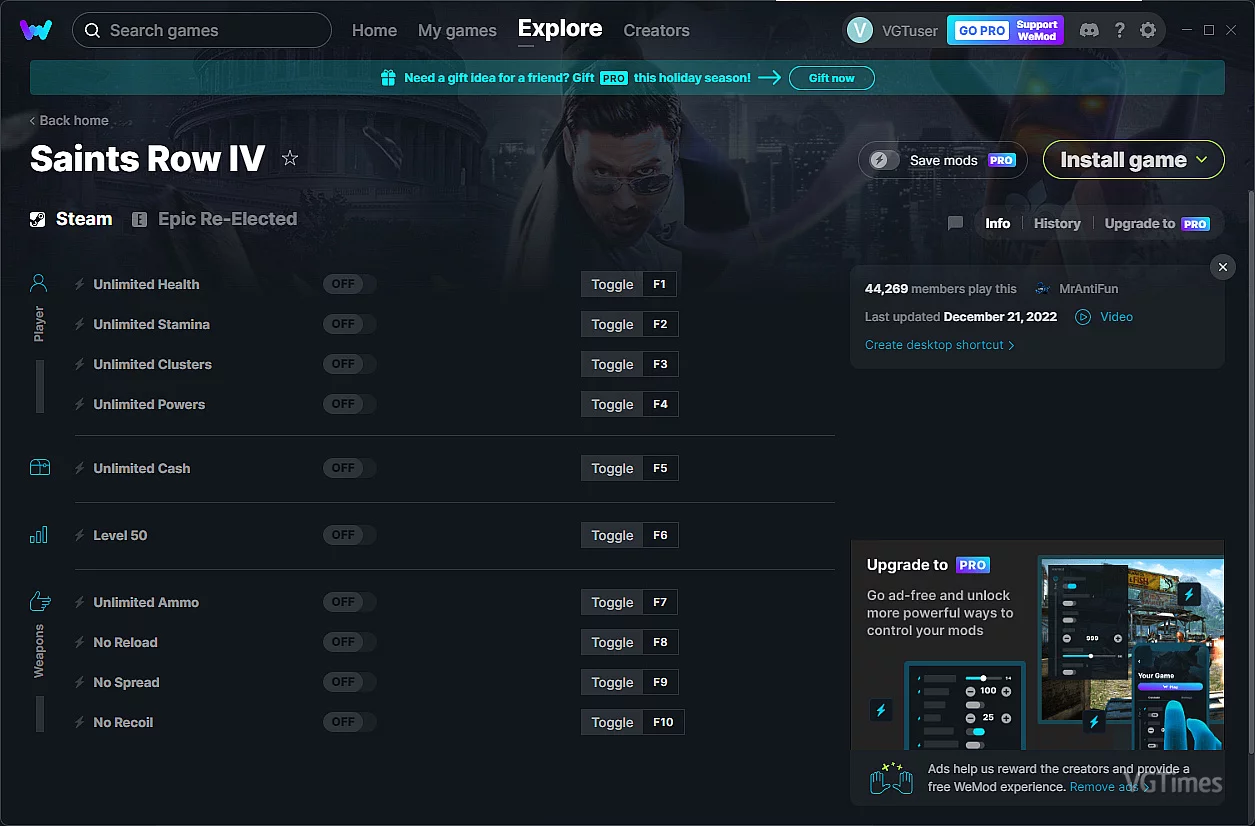Screen dimensions: 1255x826
Task: Open the Video link
Action: pos(1116,316)
